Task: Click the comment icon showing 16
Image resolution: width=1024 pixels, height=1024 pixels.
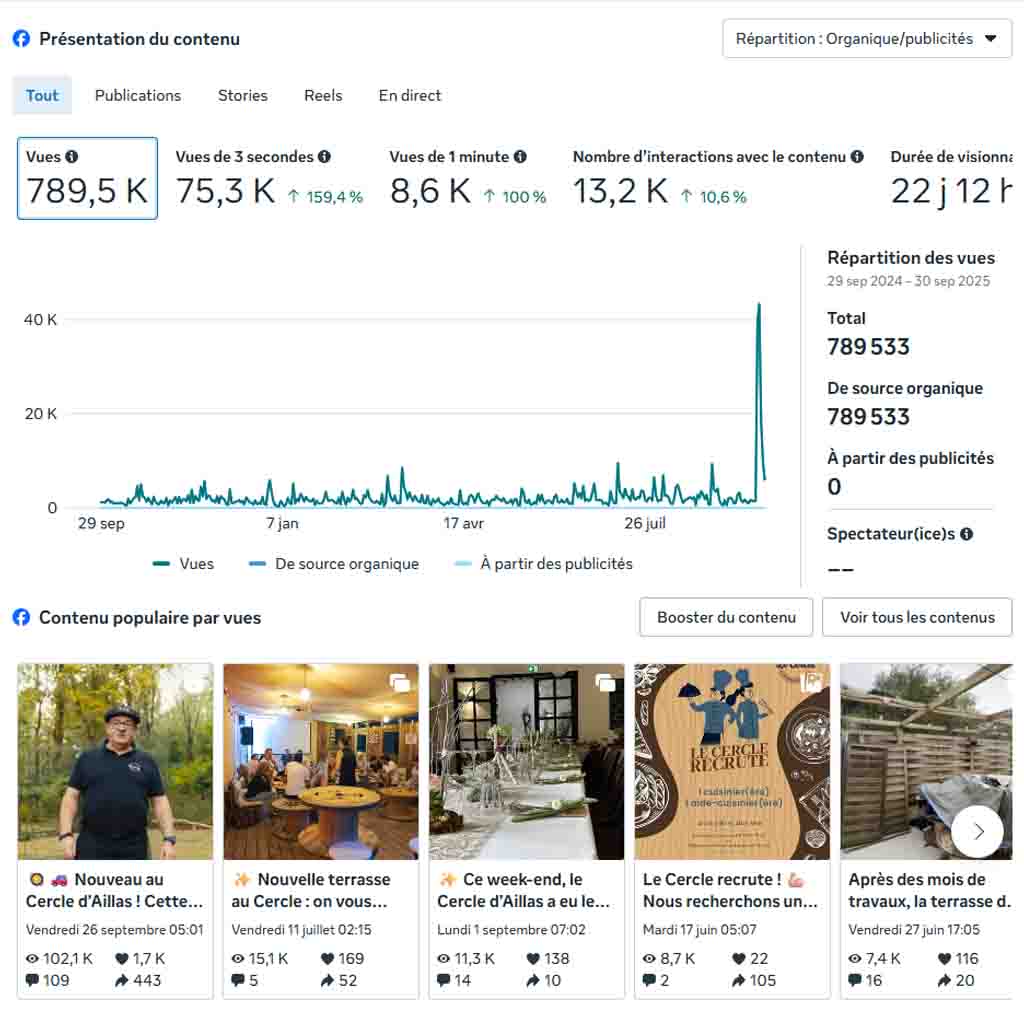Action: (855, 980)
